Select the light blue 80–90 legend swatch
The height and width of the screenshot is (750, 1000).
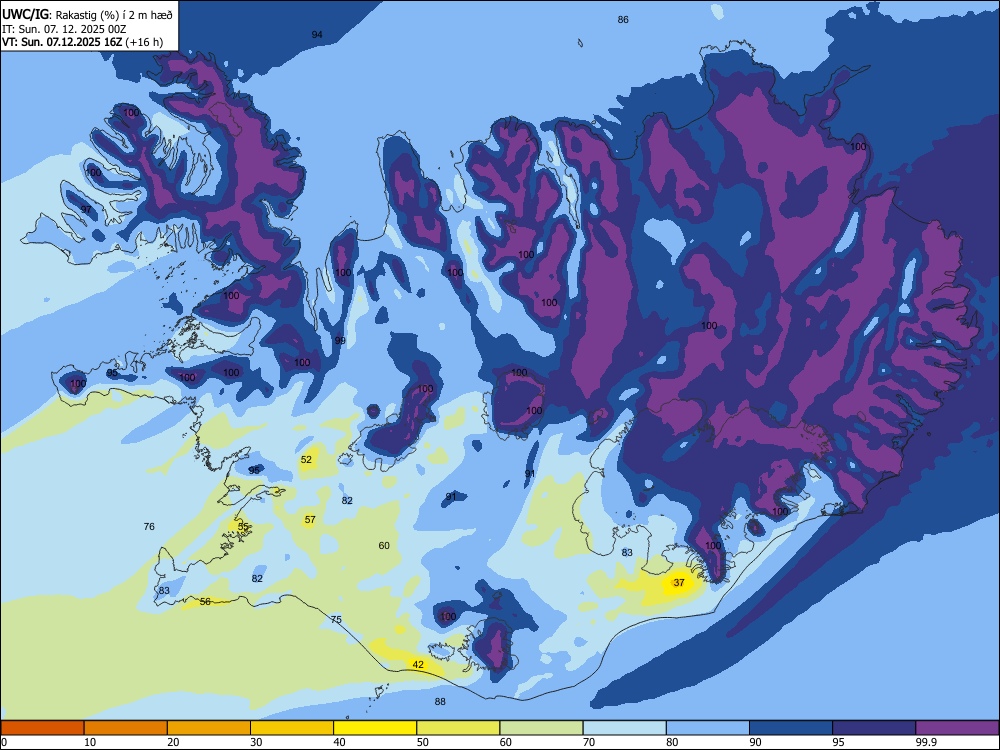(x=708, y=728)
